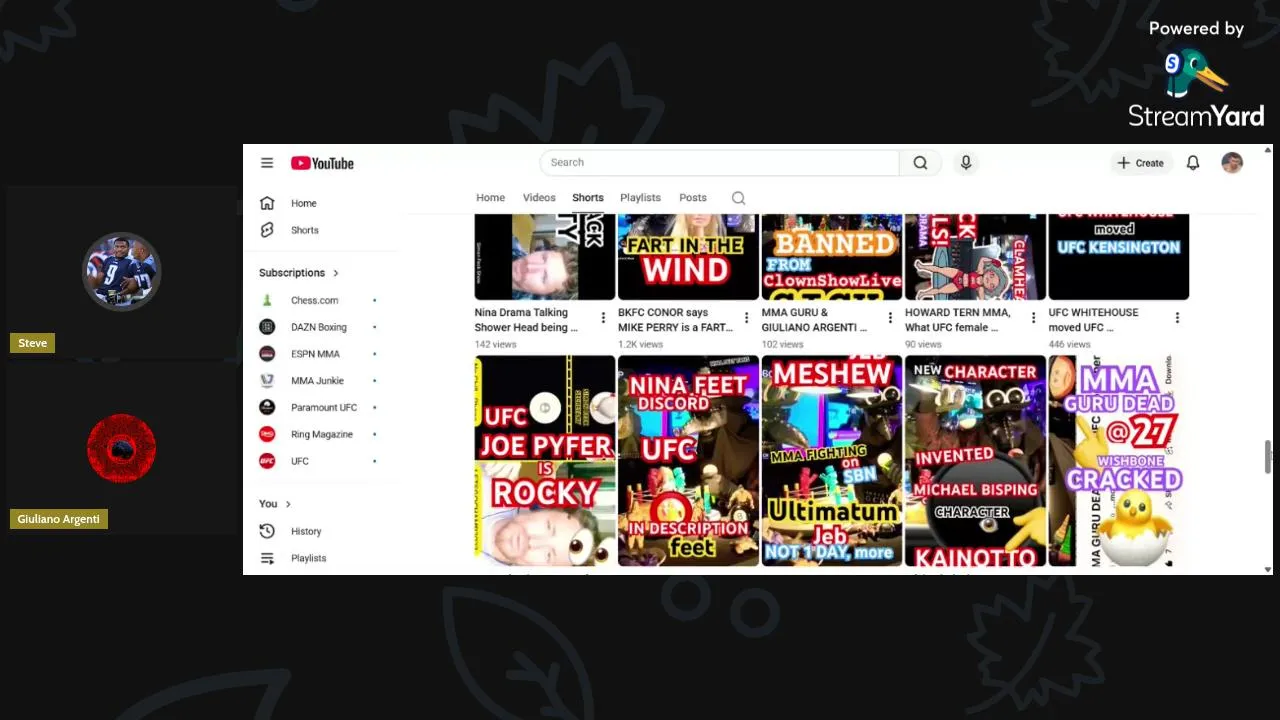This screenshot has height=720, width=1280.
Task: Open options for BKFC CONOR short
Action: (x=746, y=318)
